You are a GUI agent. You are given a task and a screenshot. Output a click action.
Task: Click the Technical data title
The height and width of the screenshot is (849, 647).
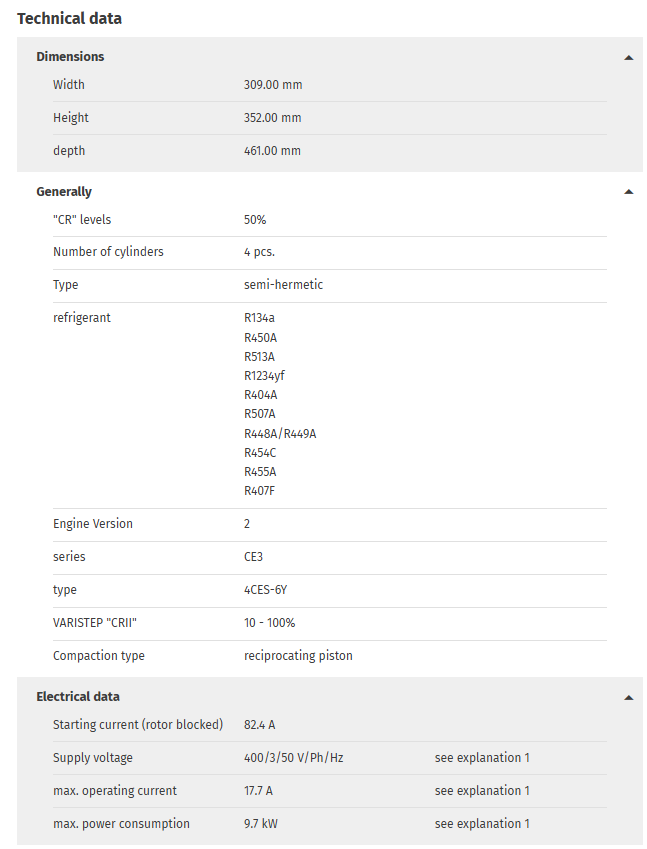[x=69, y=18]
